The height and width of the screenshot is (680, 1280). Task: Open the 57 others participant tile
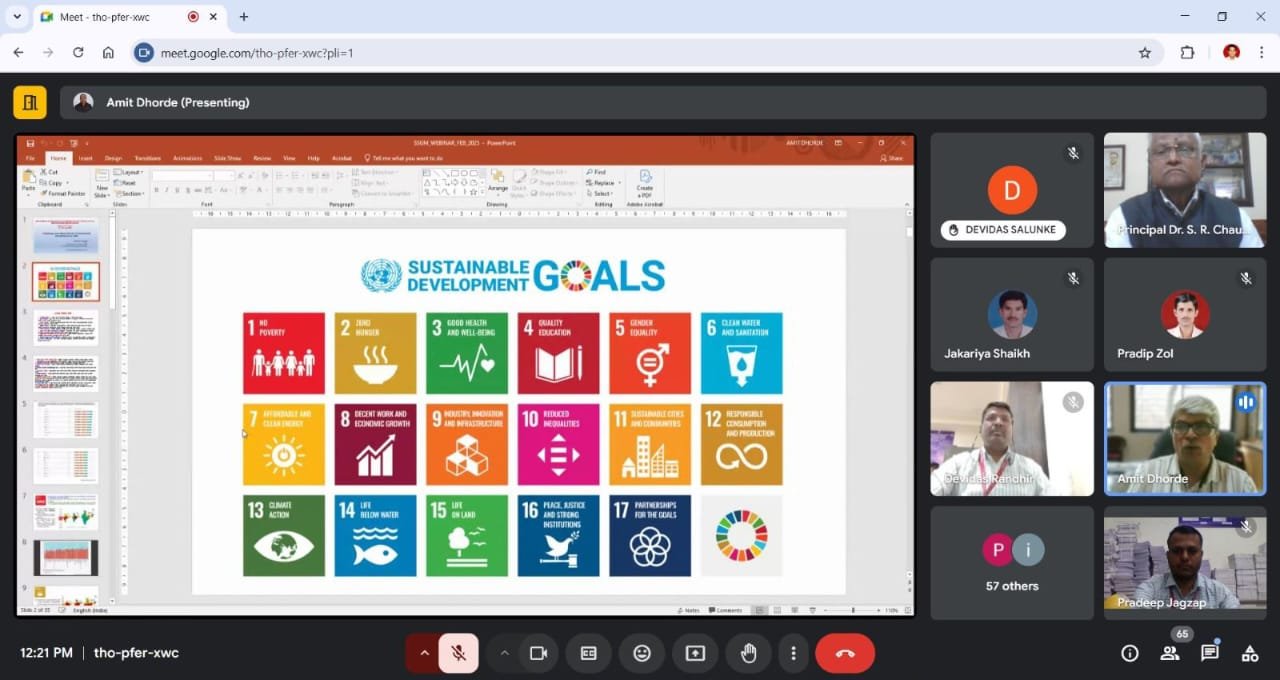coord(1012,563)
